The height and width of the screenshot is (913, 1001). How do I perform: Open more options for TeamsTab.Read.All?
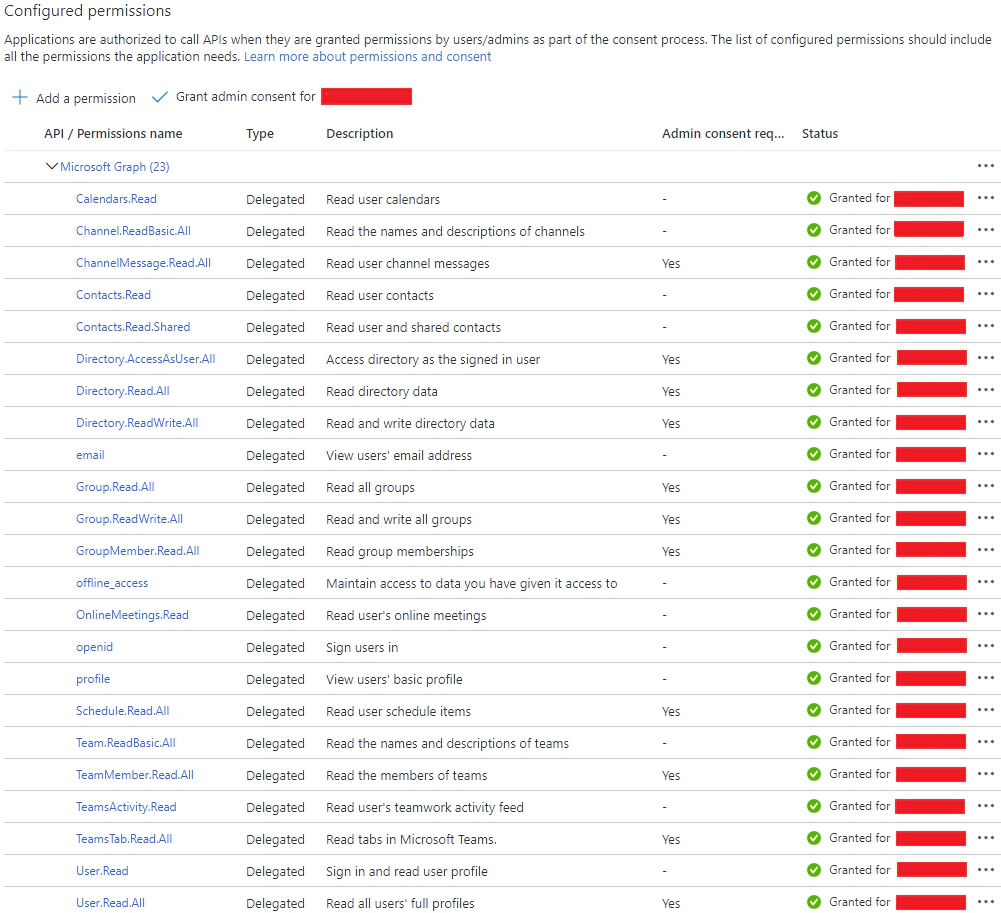pyautogui.click(x=985, y=838)
